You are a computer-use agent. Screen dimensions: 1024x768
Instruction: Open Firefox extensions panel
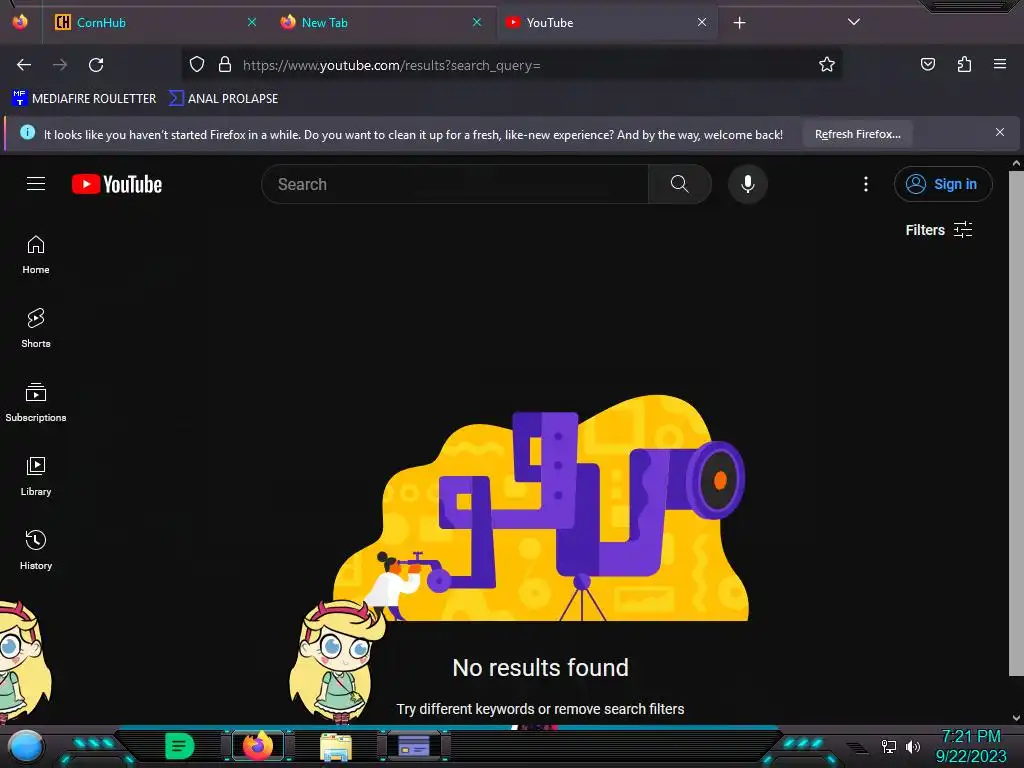(964, 64)
